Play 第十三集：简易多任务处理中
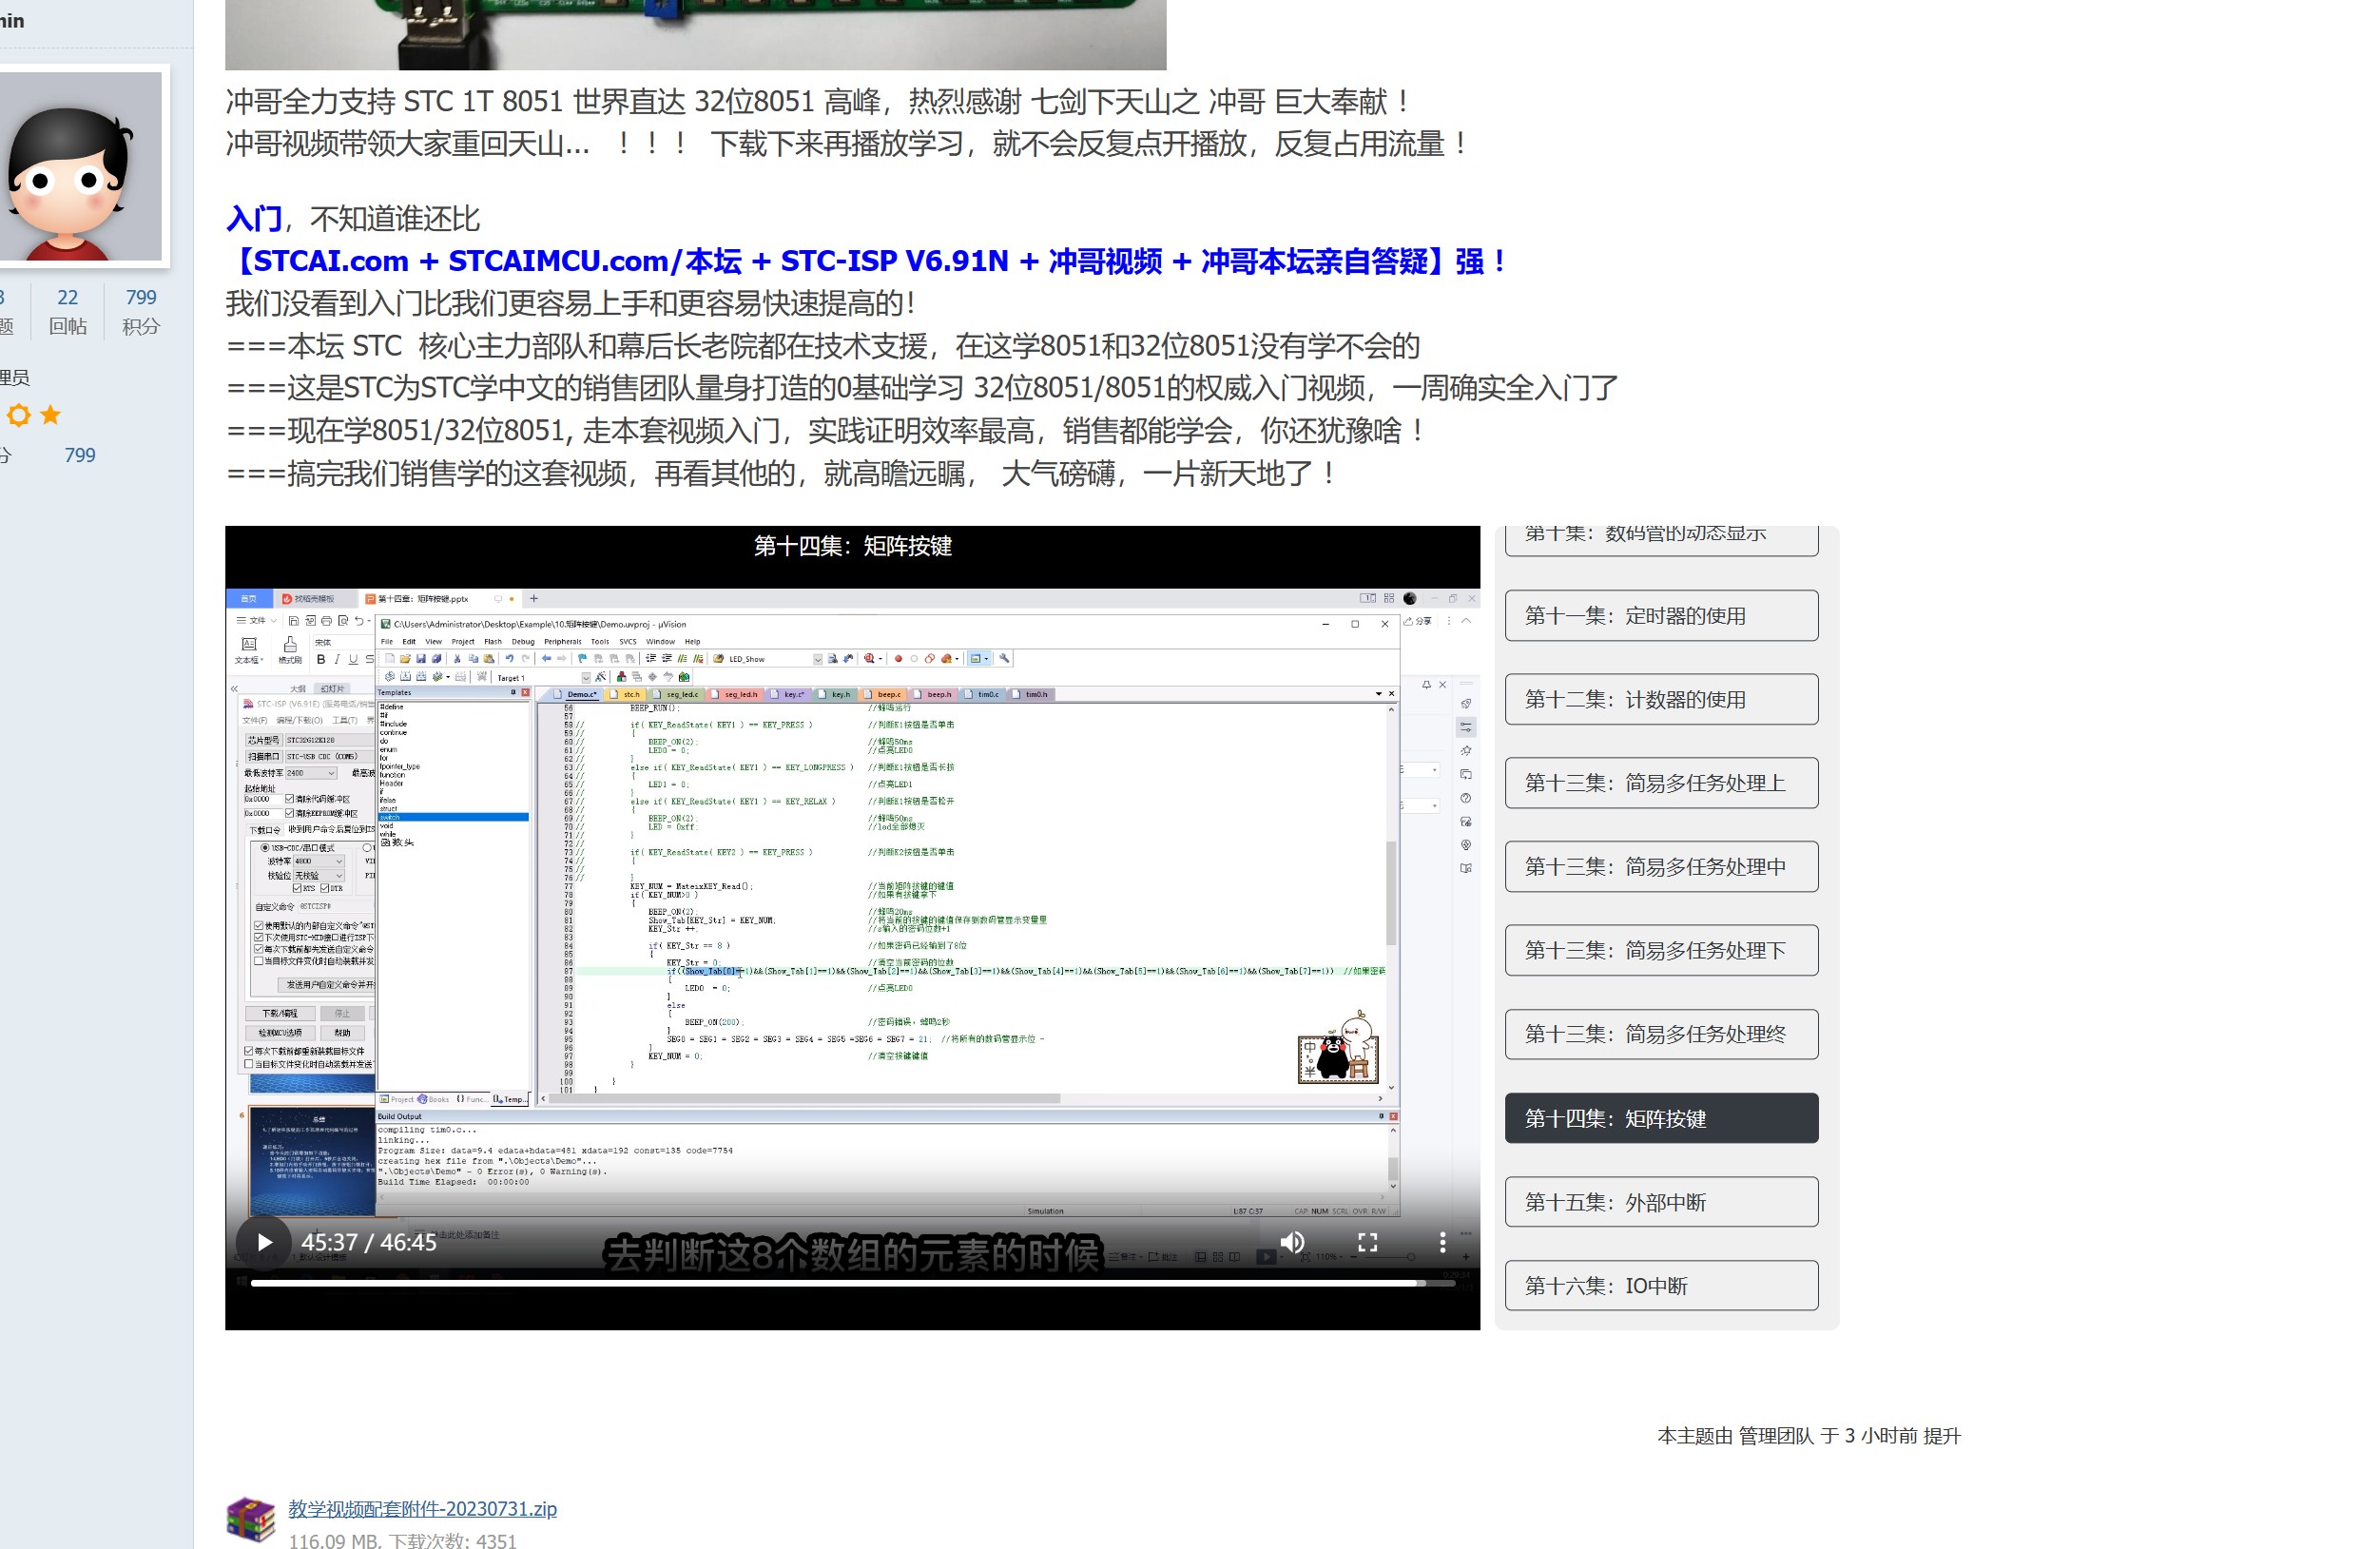The image size is (2380, 1549). coord(1661,867)
